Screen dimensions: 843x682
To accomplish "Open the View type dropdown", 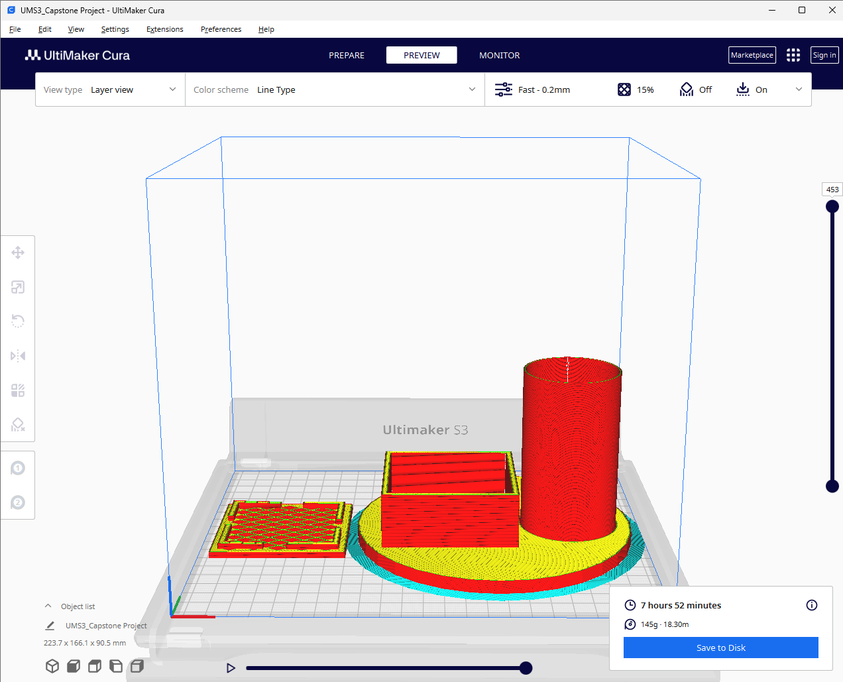I will pos(110,90).
